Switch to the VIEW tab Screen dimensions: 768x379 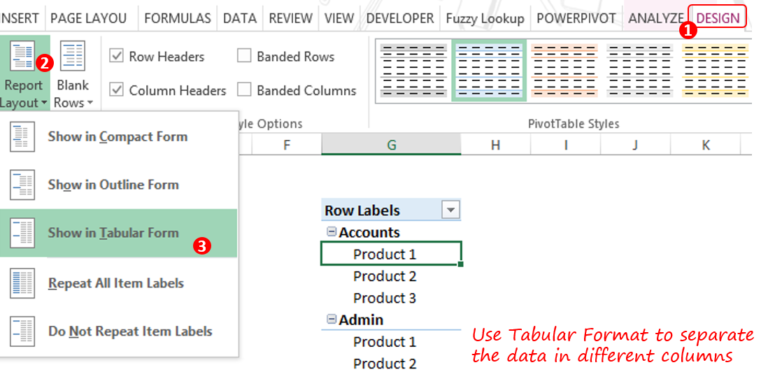pyautogui.click(x=339, y=18)
